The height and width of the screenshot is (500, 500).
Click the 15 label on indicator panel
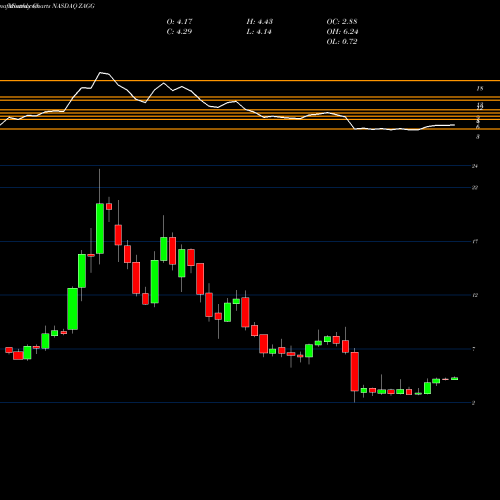(x=480, y=89)
